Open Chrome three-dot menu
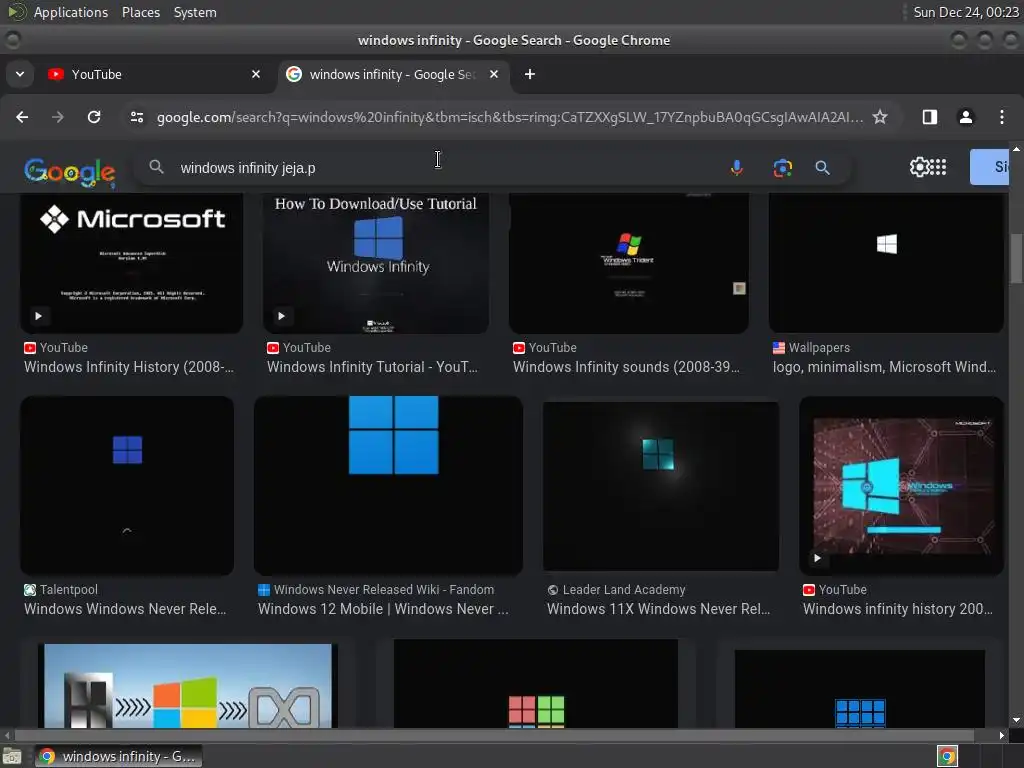Screen dimensions: 1024x768 [1002, 117]
